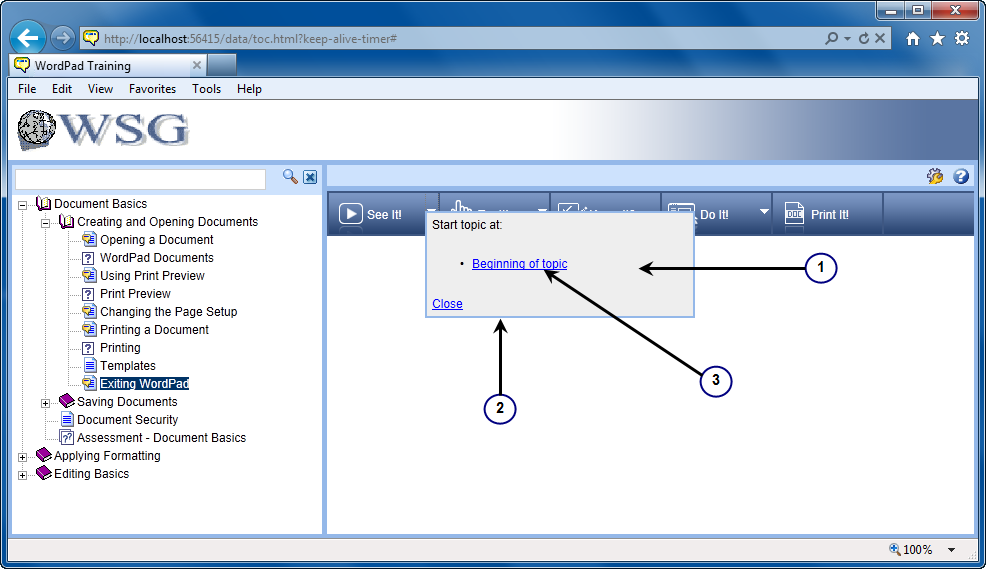Screen dimensions: 986x569
Task: Click the Refresh icon in address bar
Action: coord(864,38)
